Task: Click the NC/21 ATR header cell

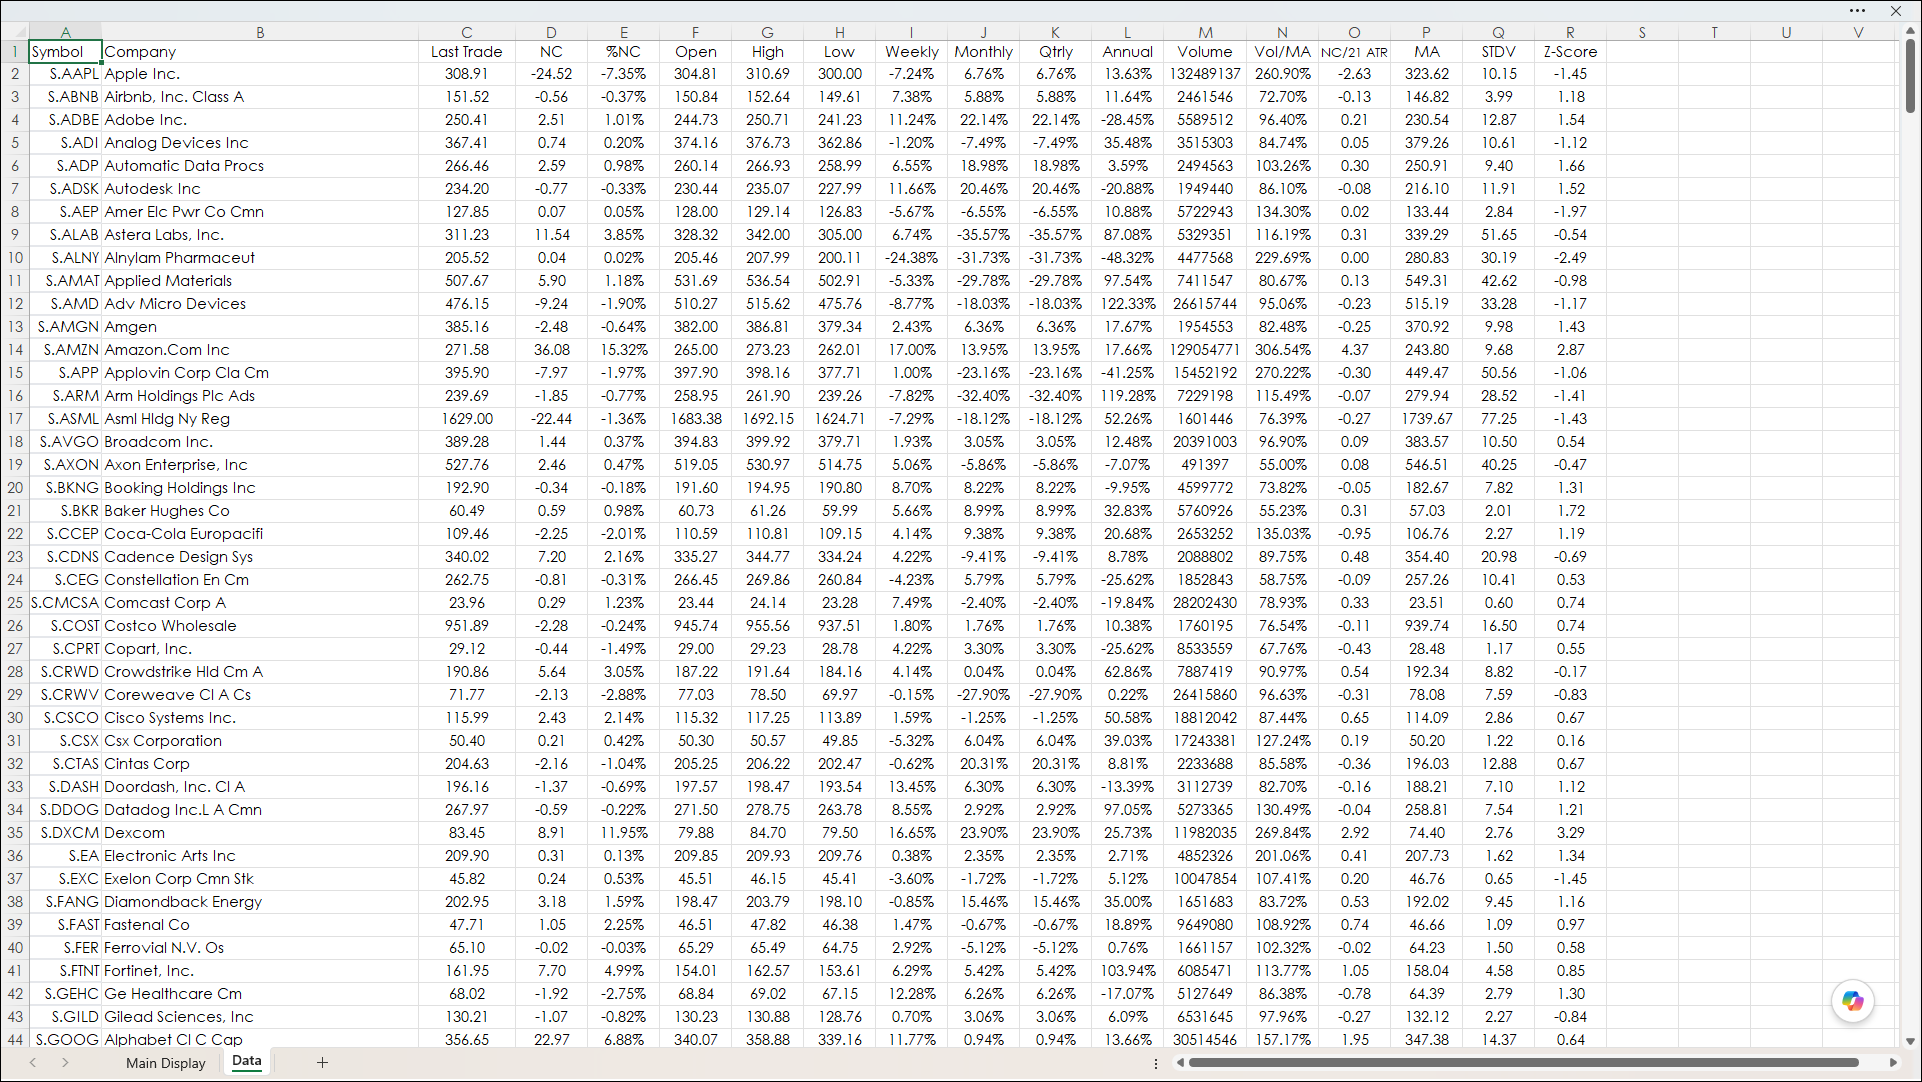Action: click(x=1354, y=52)
